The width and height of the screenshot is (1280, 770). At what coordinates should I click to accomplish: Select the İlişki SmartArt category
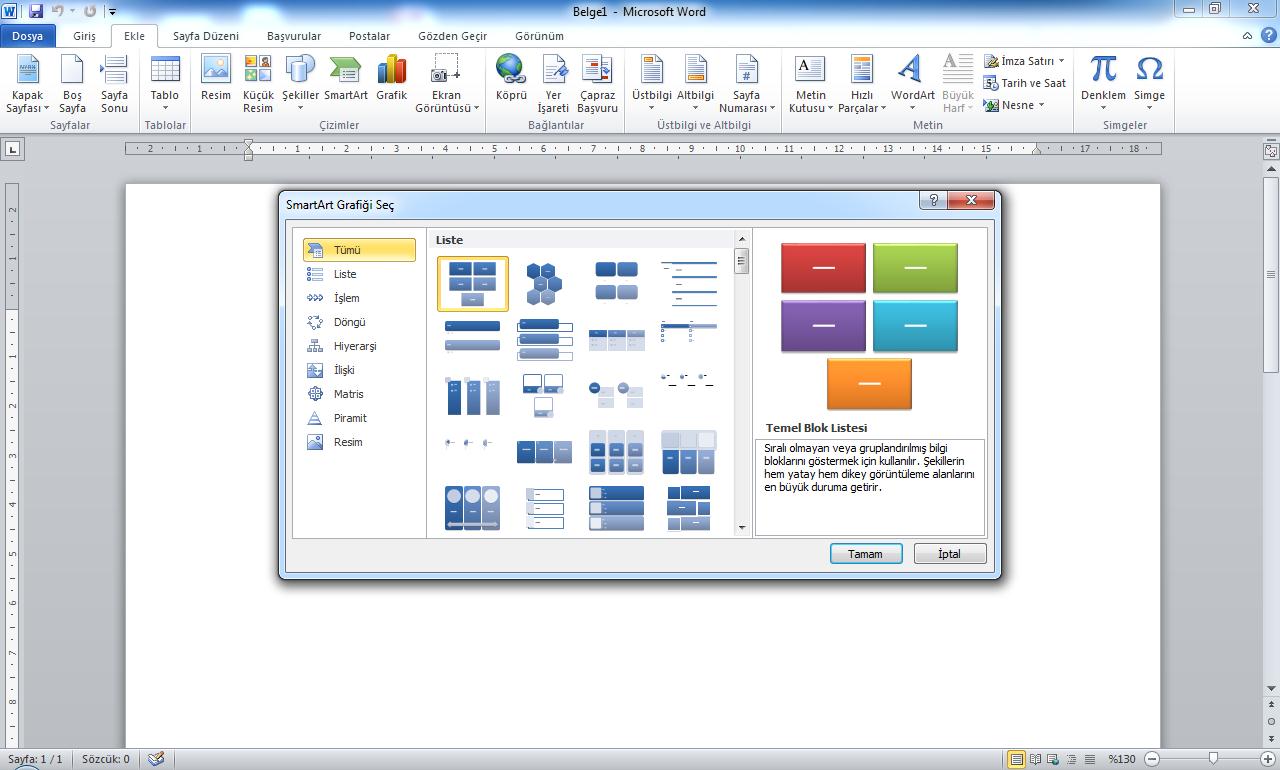pos(359,370)
